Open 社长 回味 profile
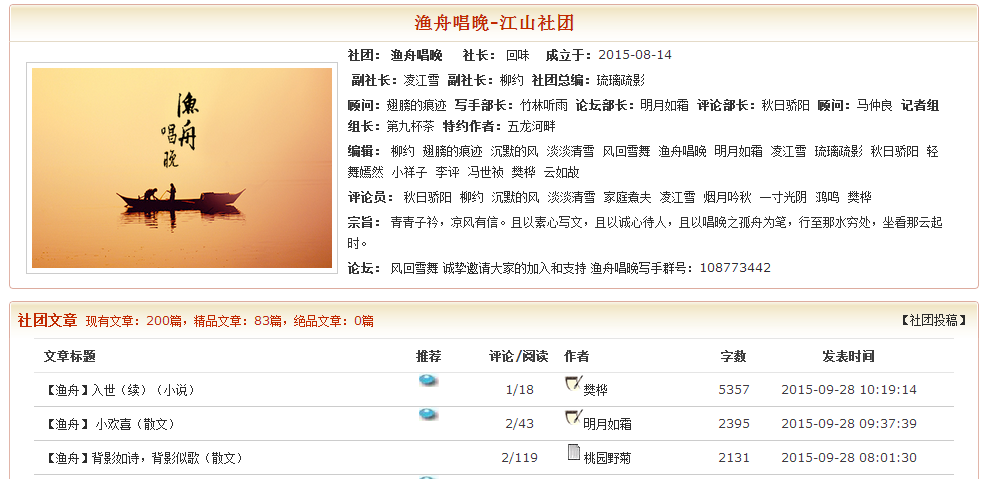This screenshot has height=479, width=987. [x=517, y=55]
